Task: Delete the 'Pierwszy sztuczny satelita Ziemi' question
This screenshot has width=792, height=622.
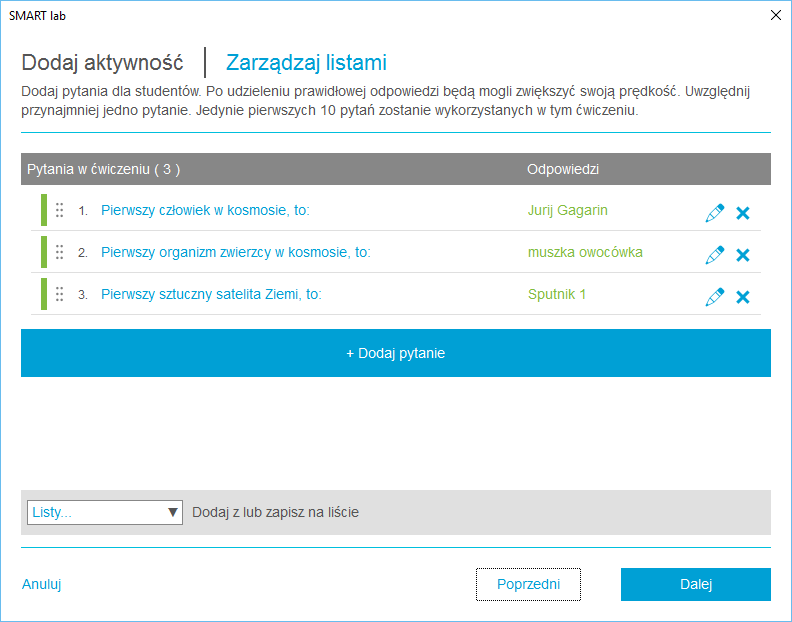Action: [742, 297]
